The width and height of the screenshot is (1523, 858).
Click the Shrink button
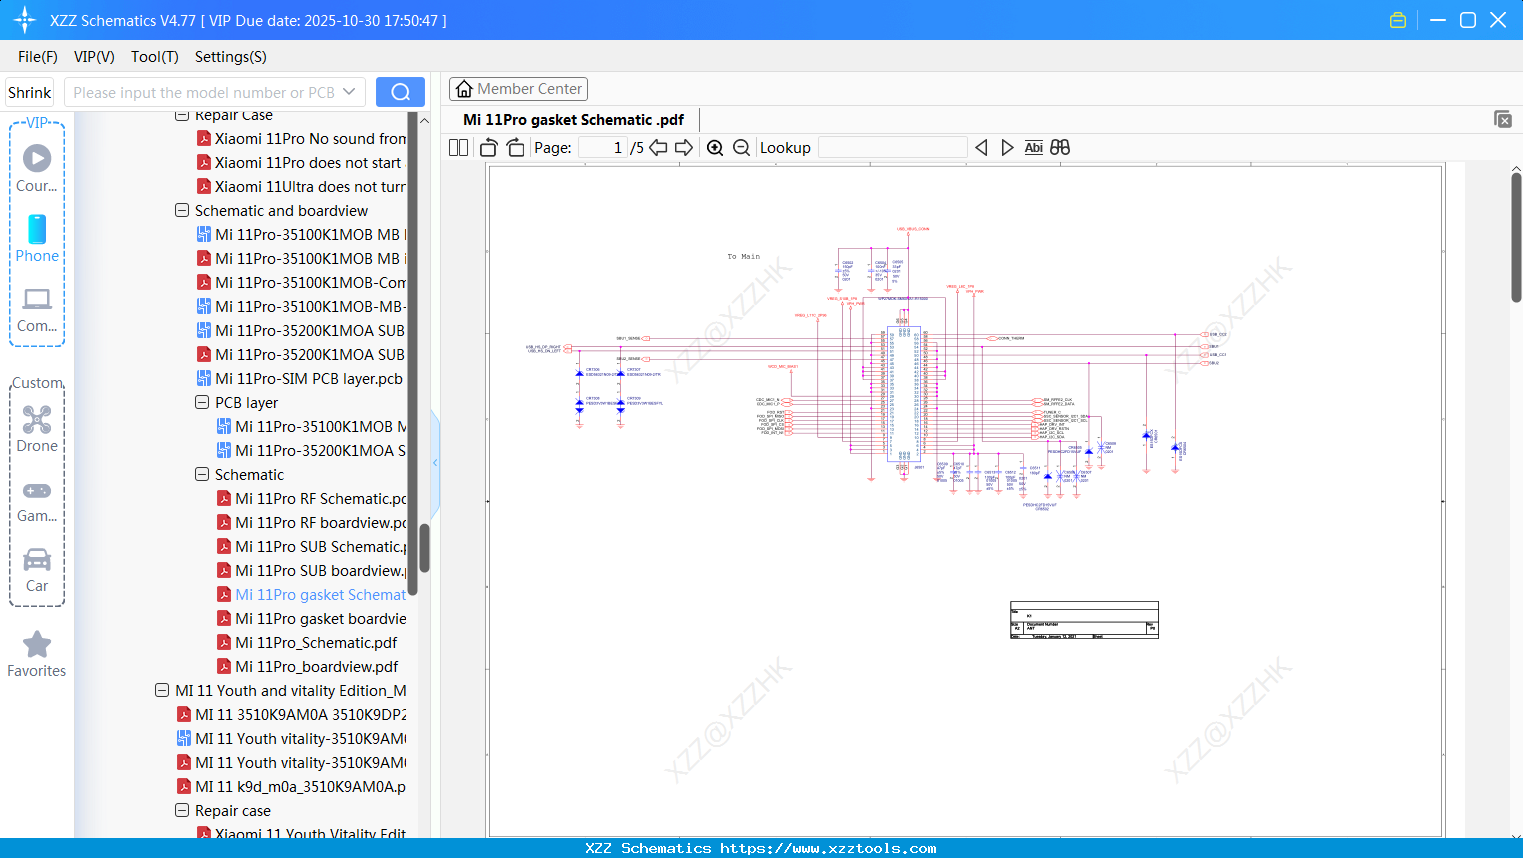(x=28, y=91)
